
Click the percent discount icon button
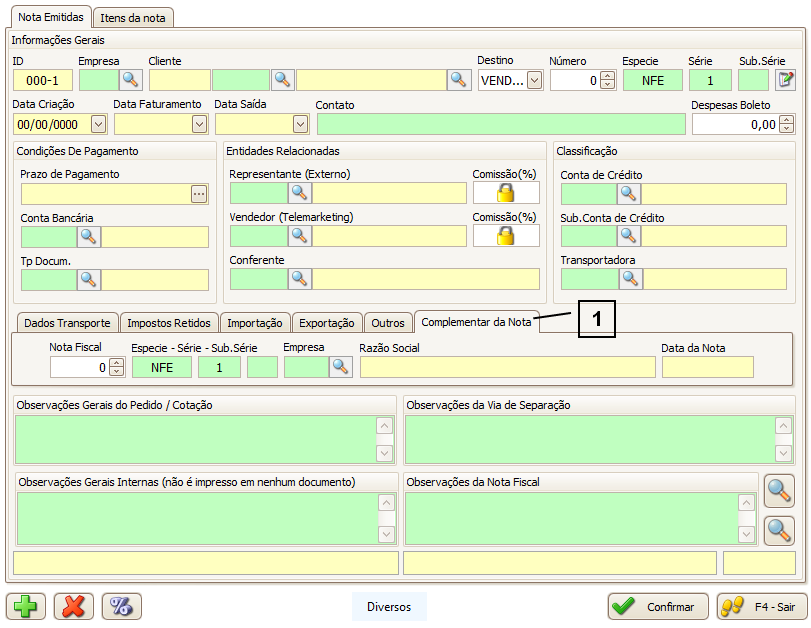point(121,606)
